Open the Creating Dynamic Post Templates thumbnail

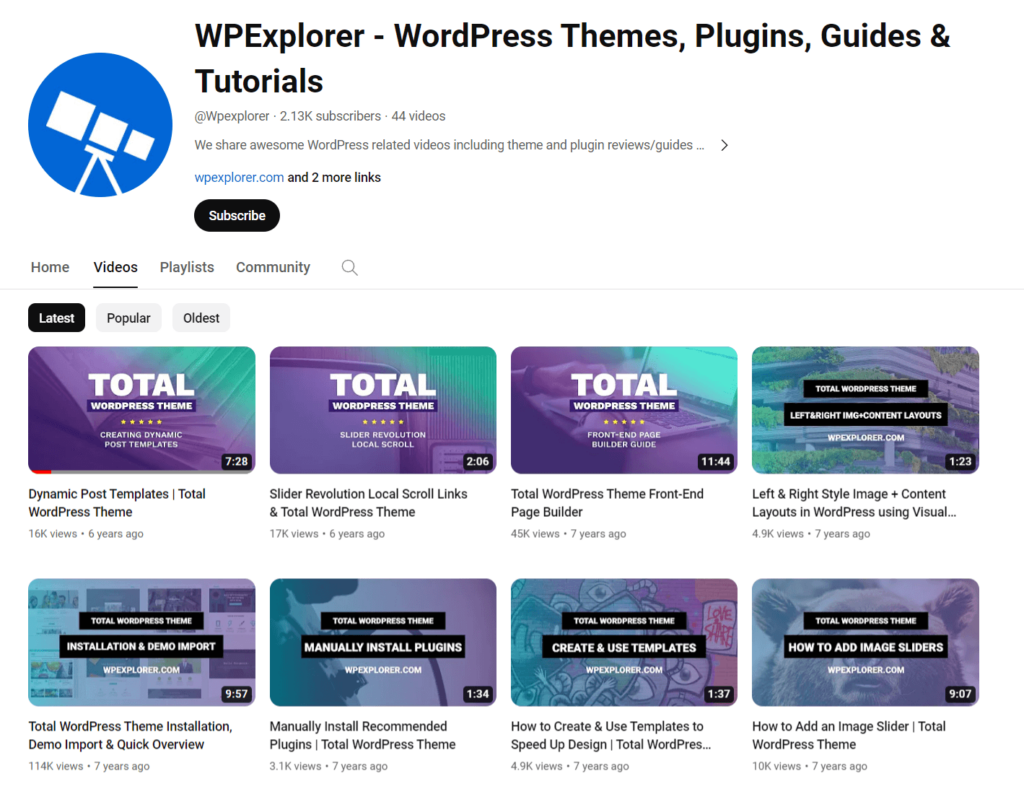(x=142, y=410)
